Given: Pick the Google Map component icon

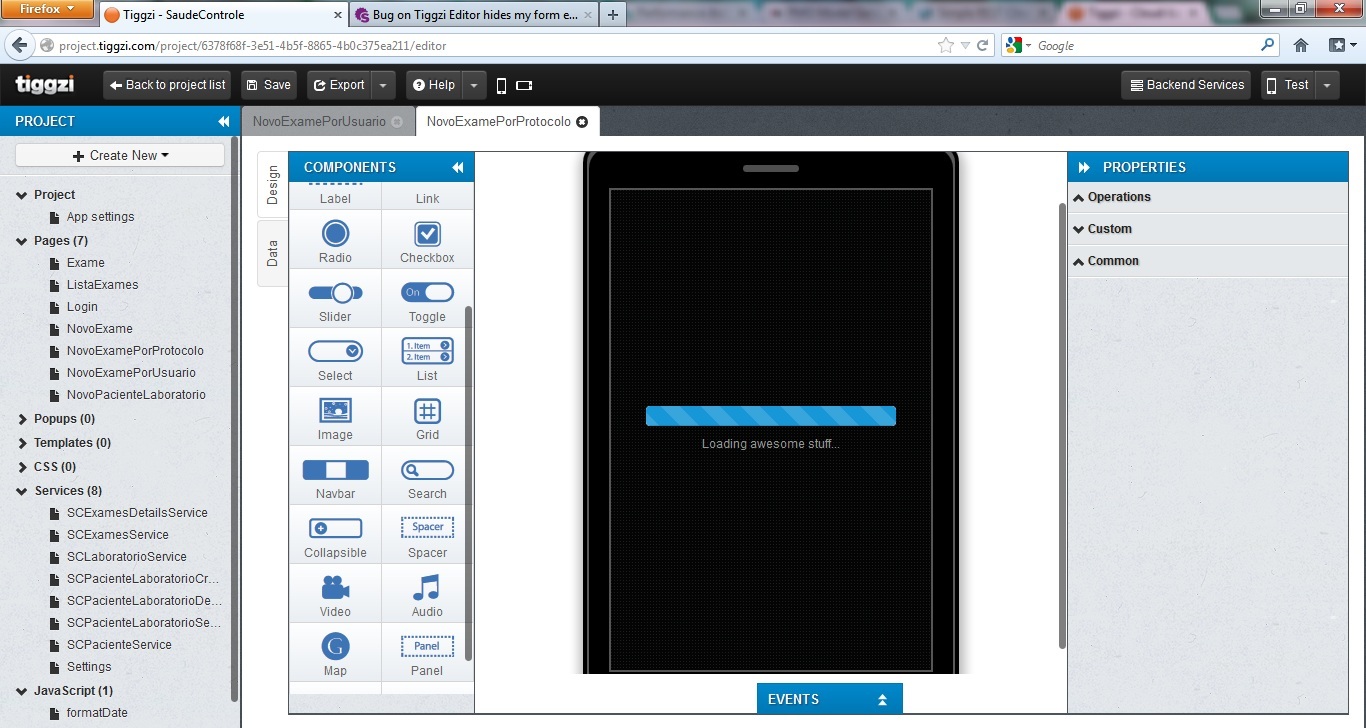Looking at the screenshot, I should point(335,646).
